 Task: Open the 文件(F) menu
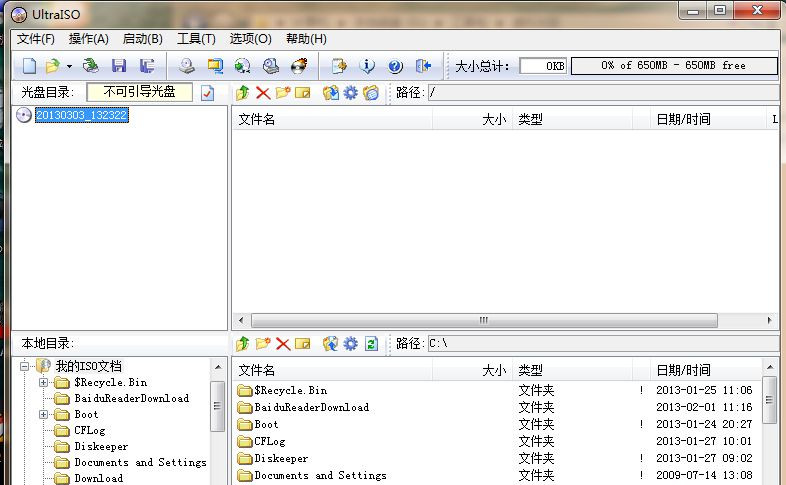[36, 39]
